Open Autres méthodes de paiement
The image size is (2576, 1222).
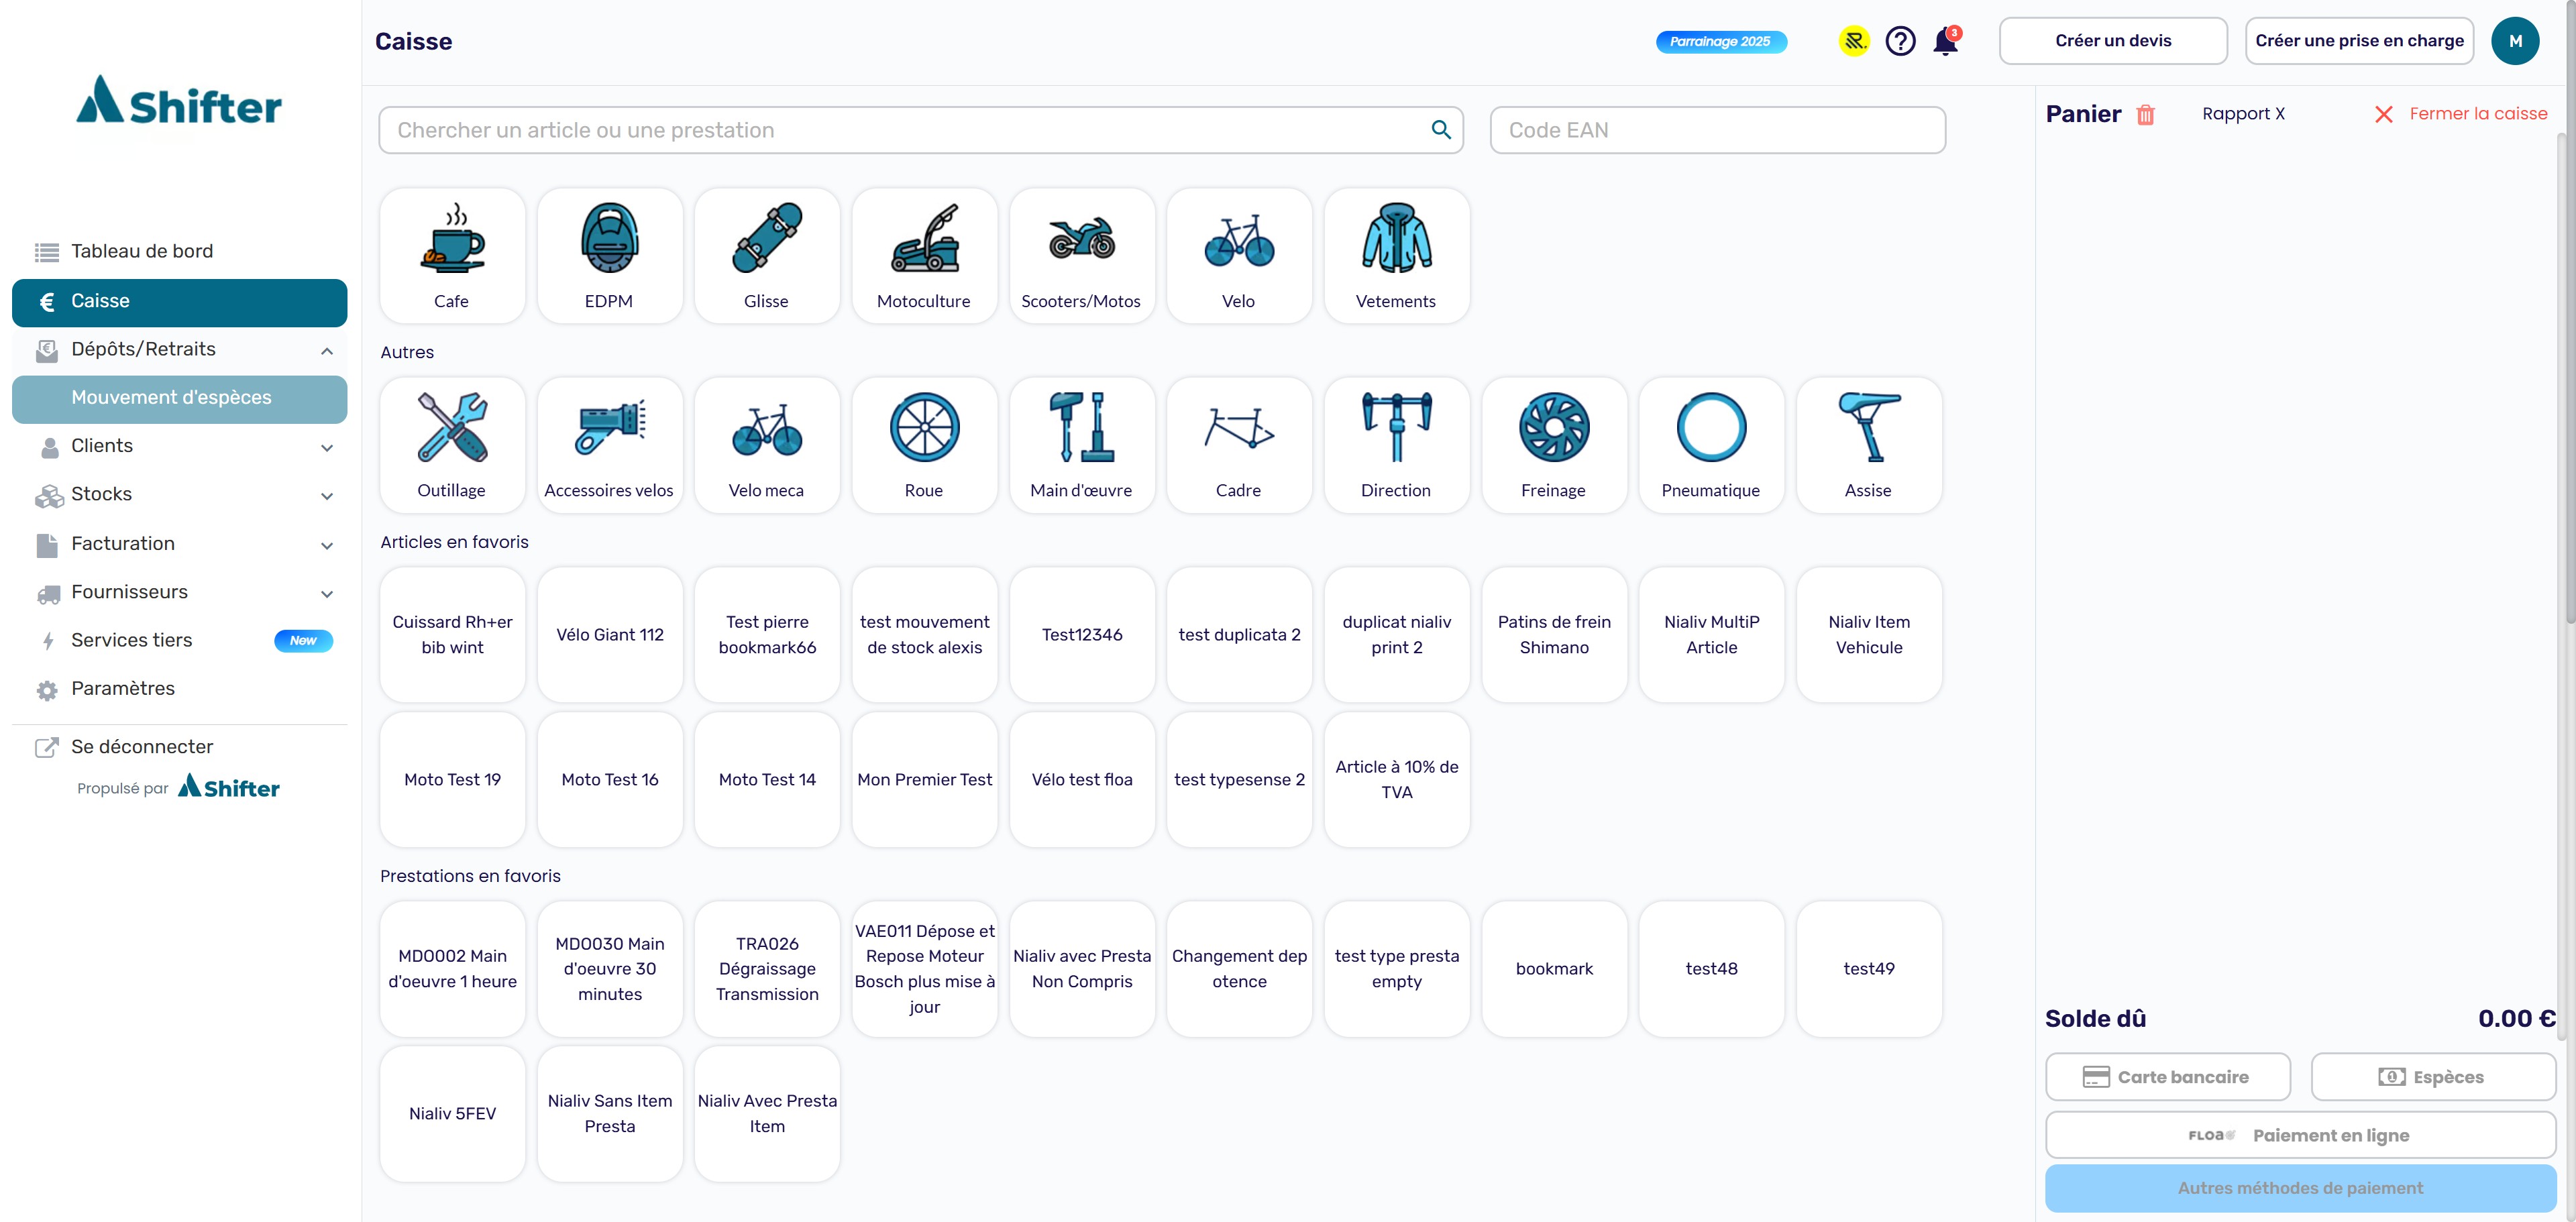pyautogui.click(x=2301, y=1188)
